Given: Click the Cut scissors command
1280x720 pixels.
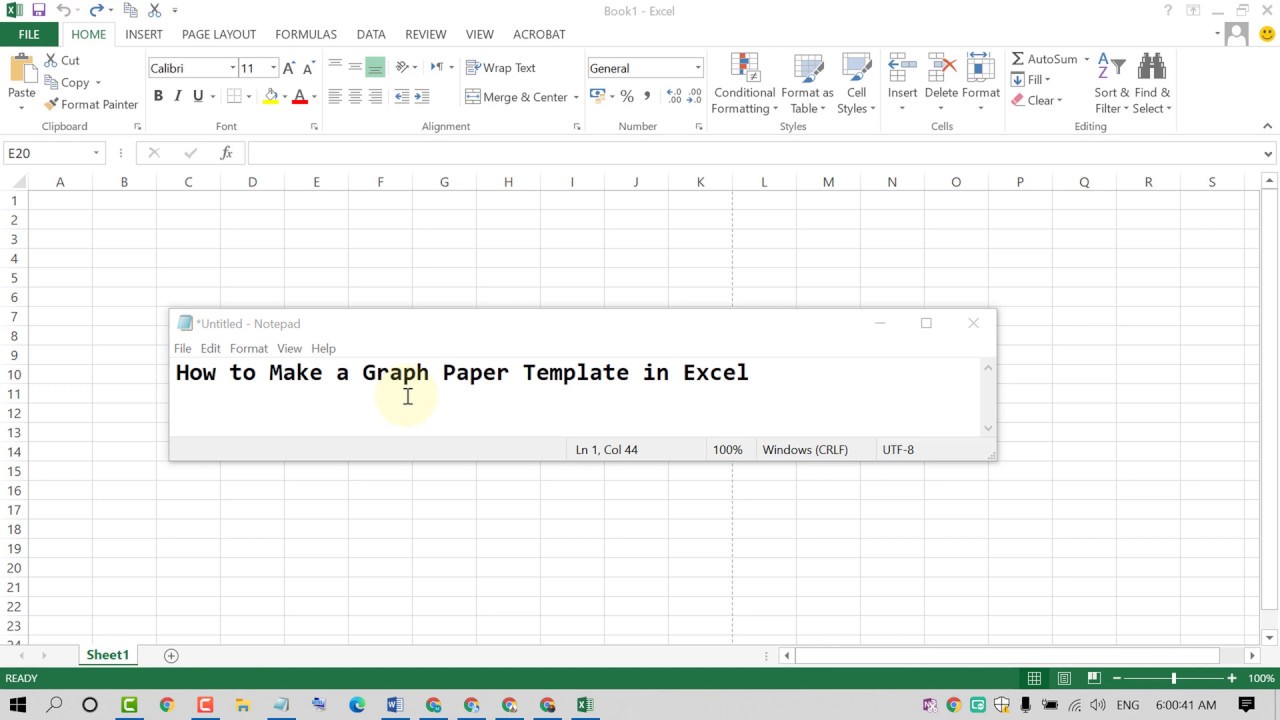Looking at the screenshot, I should coord(62,61).
